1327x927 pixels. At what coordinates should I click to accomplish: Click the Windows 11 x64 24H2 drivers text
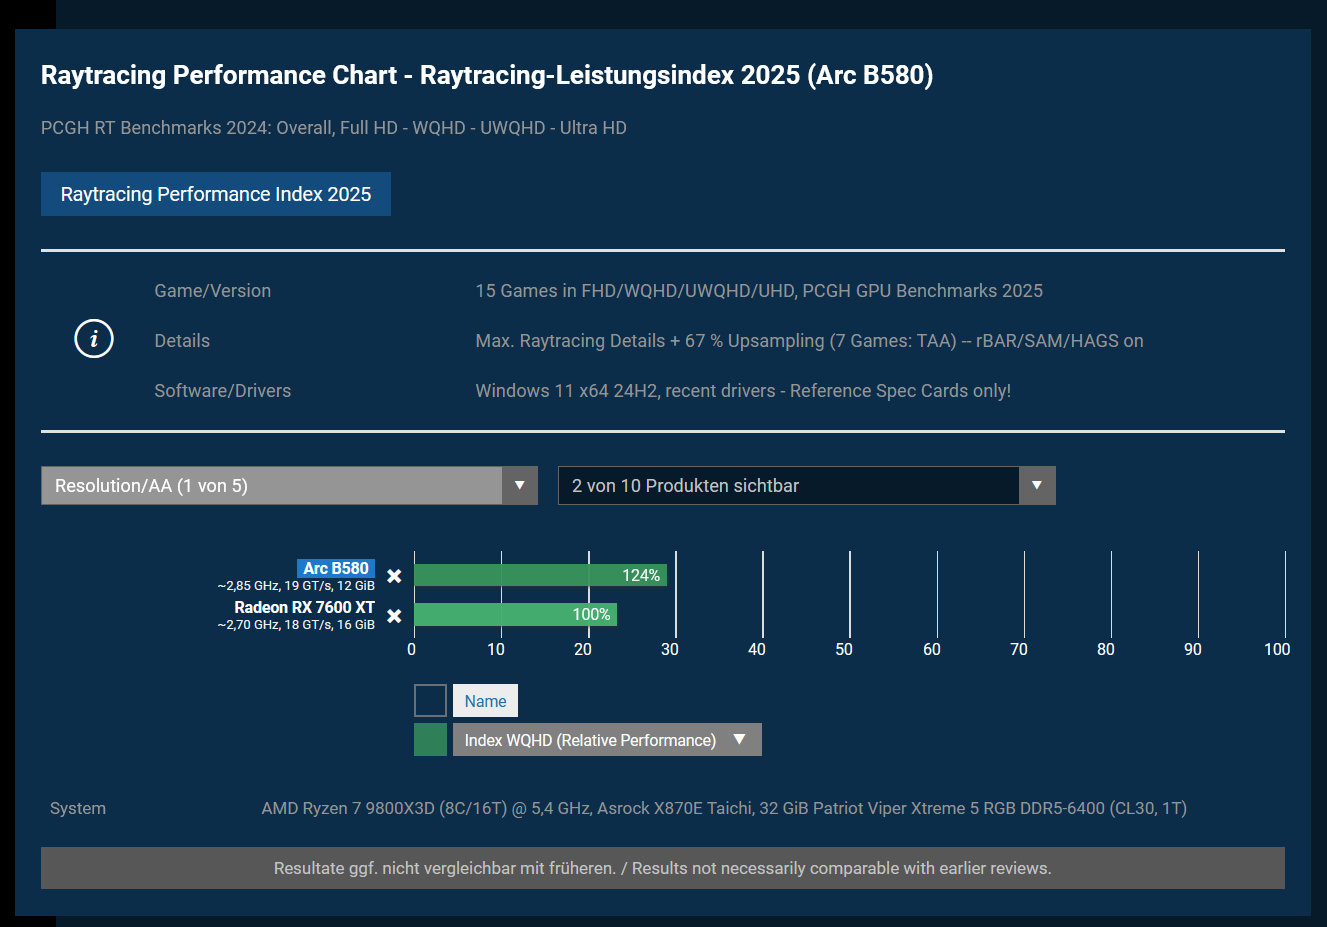click(743, 391)
